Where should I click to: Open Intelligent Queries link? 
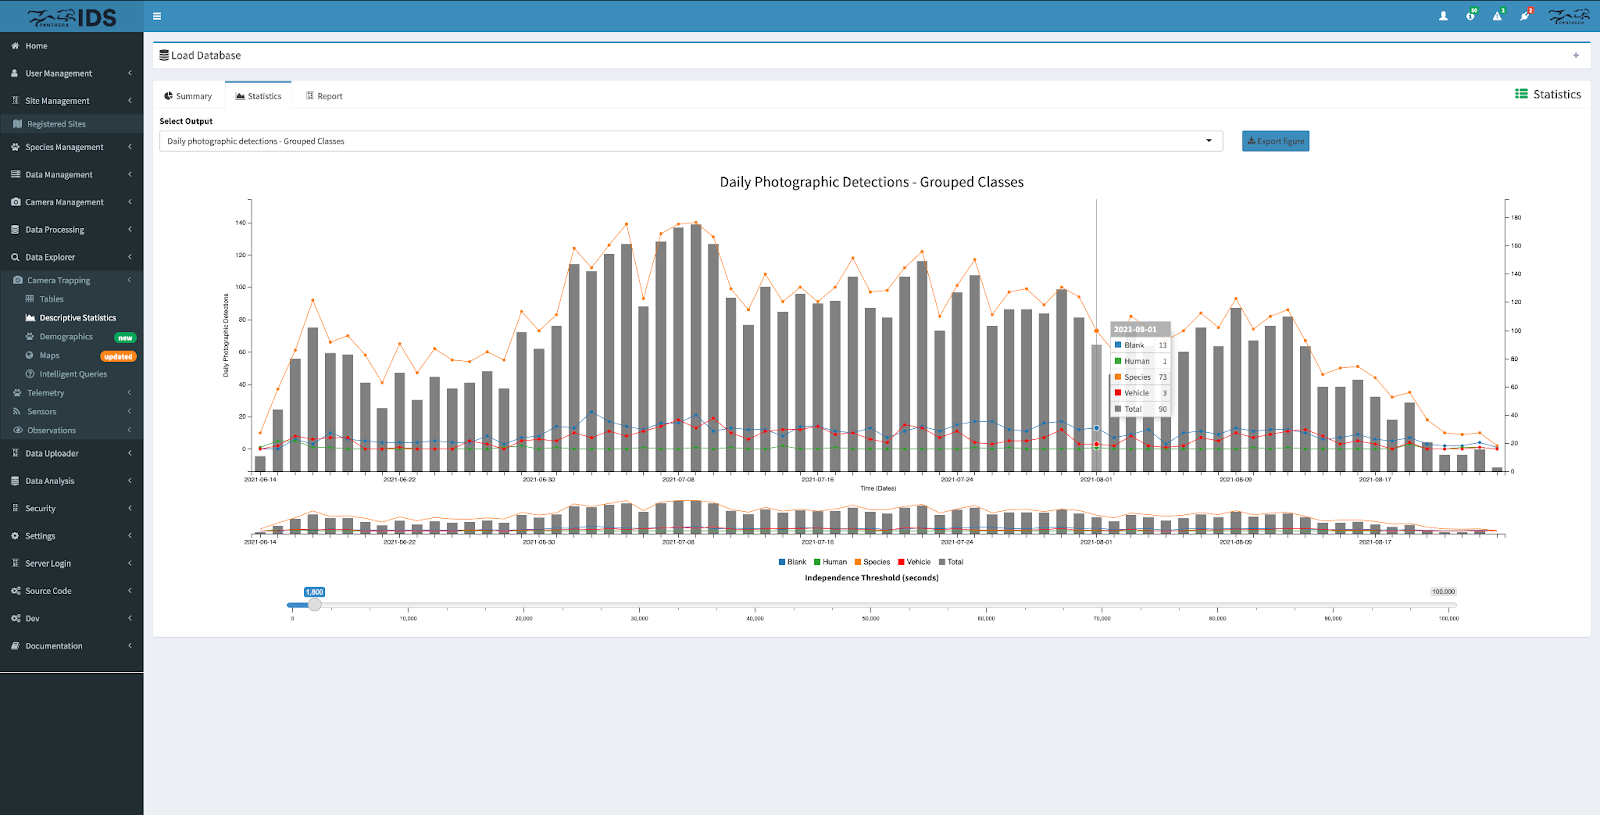tap(73, 374)
